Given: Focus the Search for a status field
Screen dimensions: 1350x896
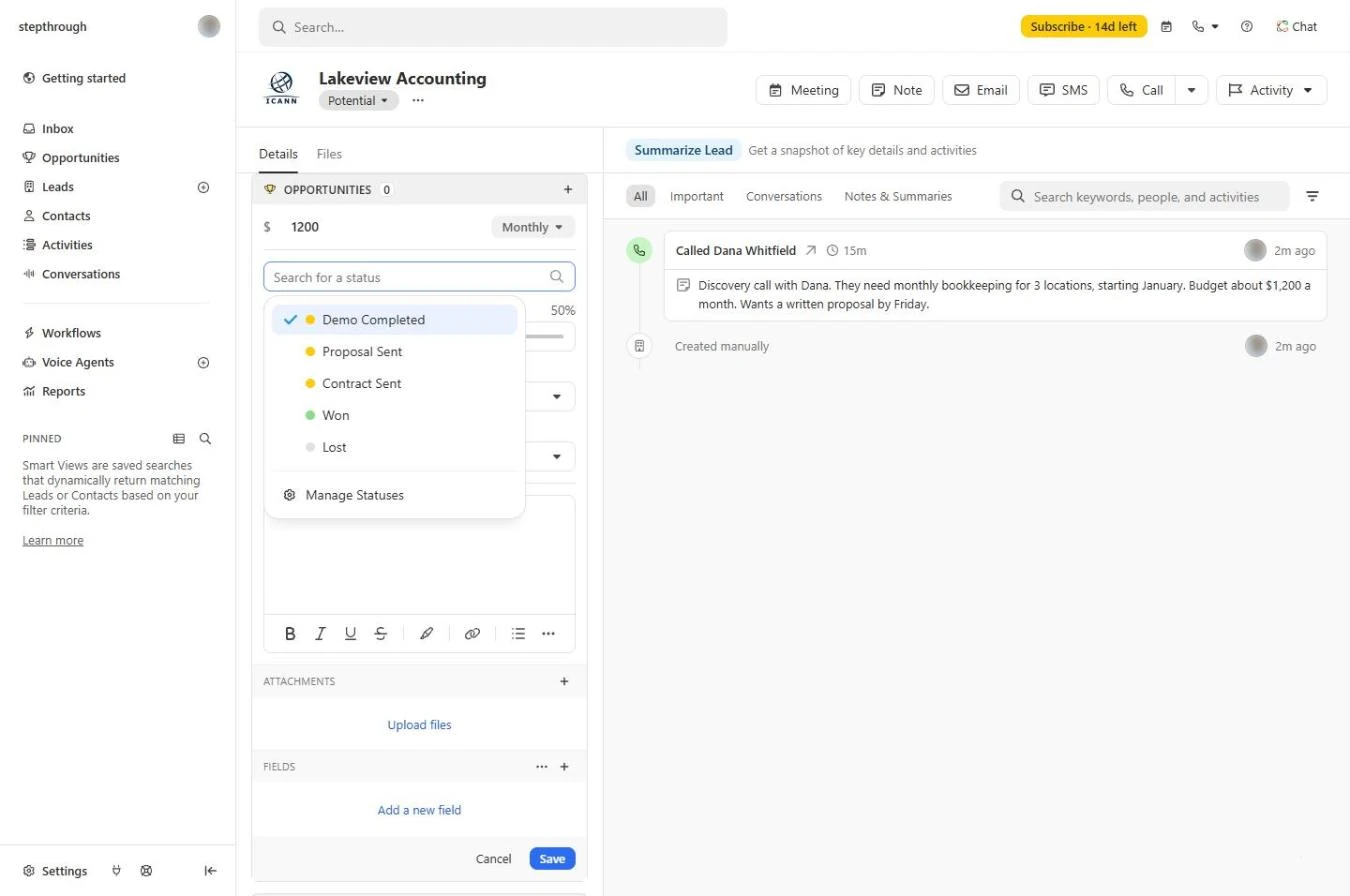Looking at the screenshot, I should [x=419, y=277].
